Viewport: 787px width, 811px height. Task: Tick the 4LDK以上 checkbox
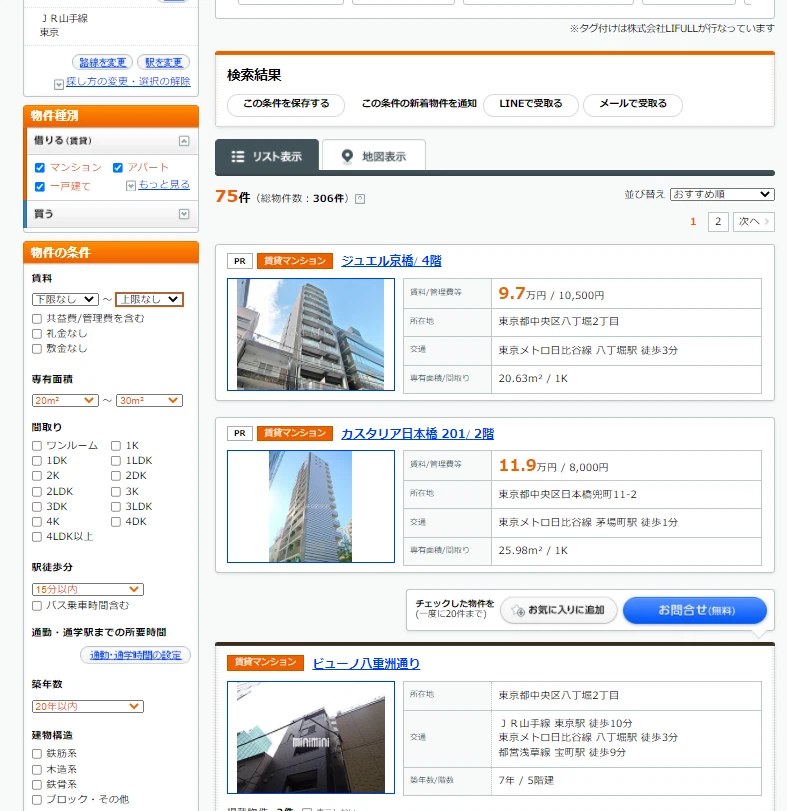pos(37,537)
